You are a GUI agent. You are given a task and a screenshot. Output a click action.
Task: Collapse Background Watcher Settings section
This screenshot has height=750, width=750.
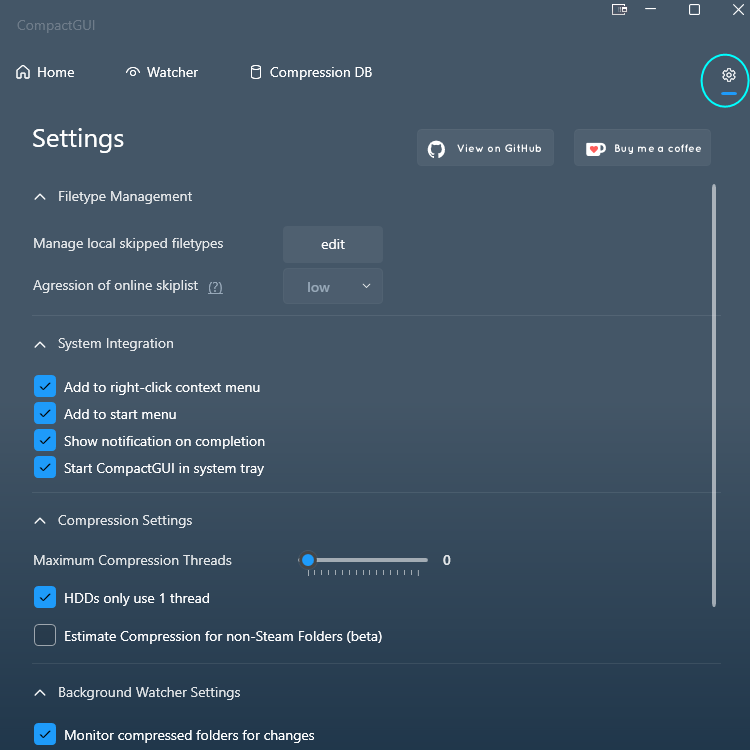[x=40, y=693]
